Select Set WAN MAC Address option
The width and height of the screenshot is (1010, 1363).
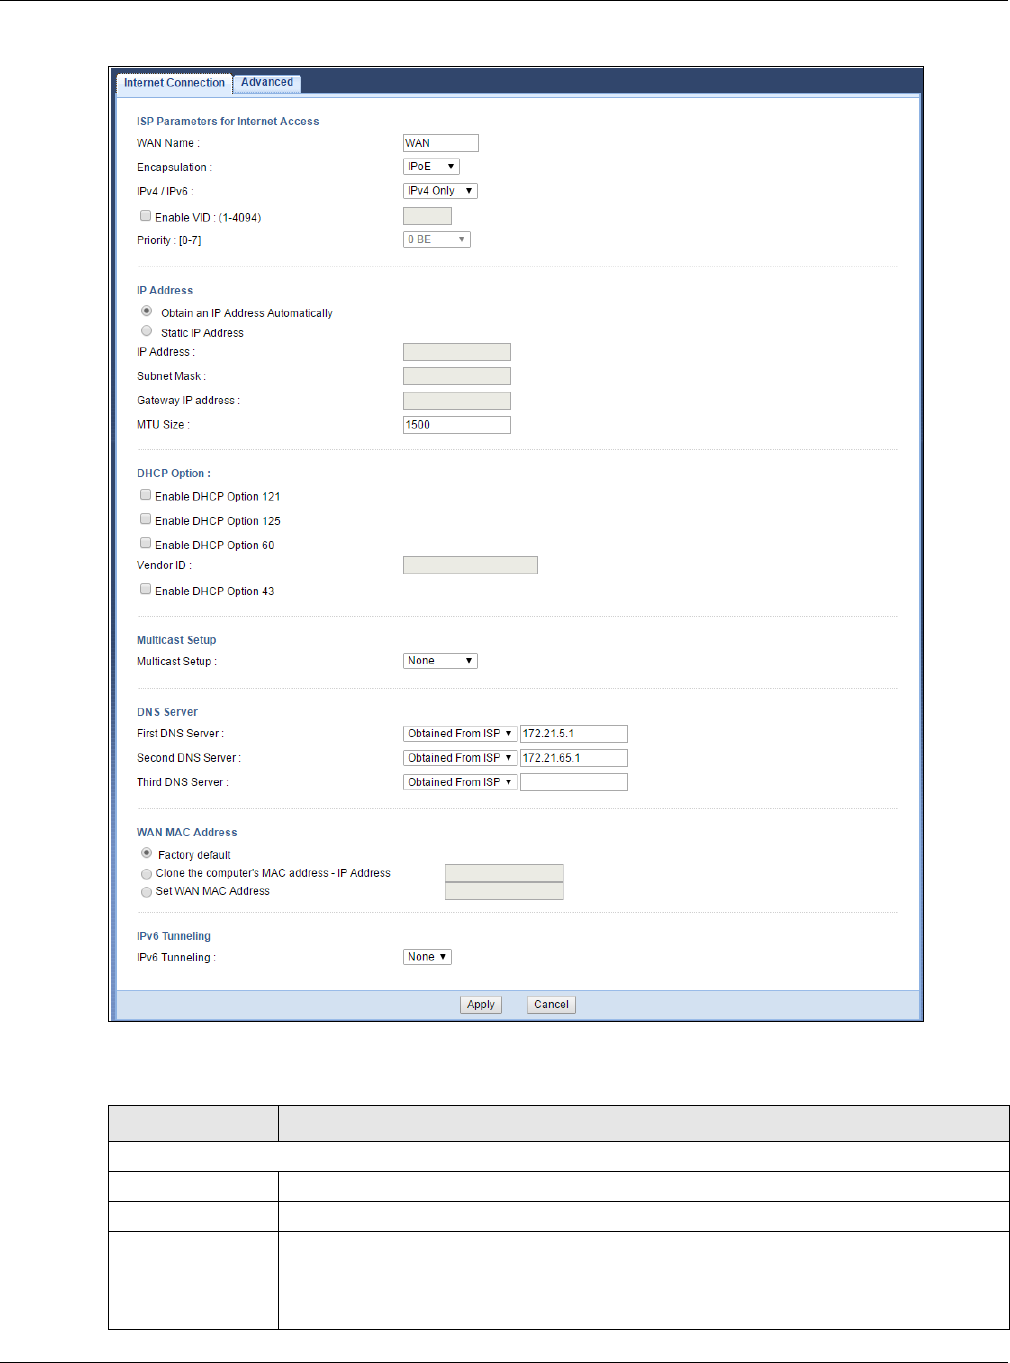pos(147,892)
